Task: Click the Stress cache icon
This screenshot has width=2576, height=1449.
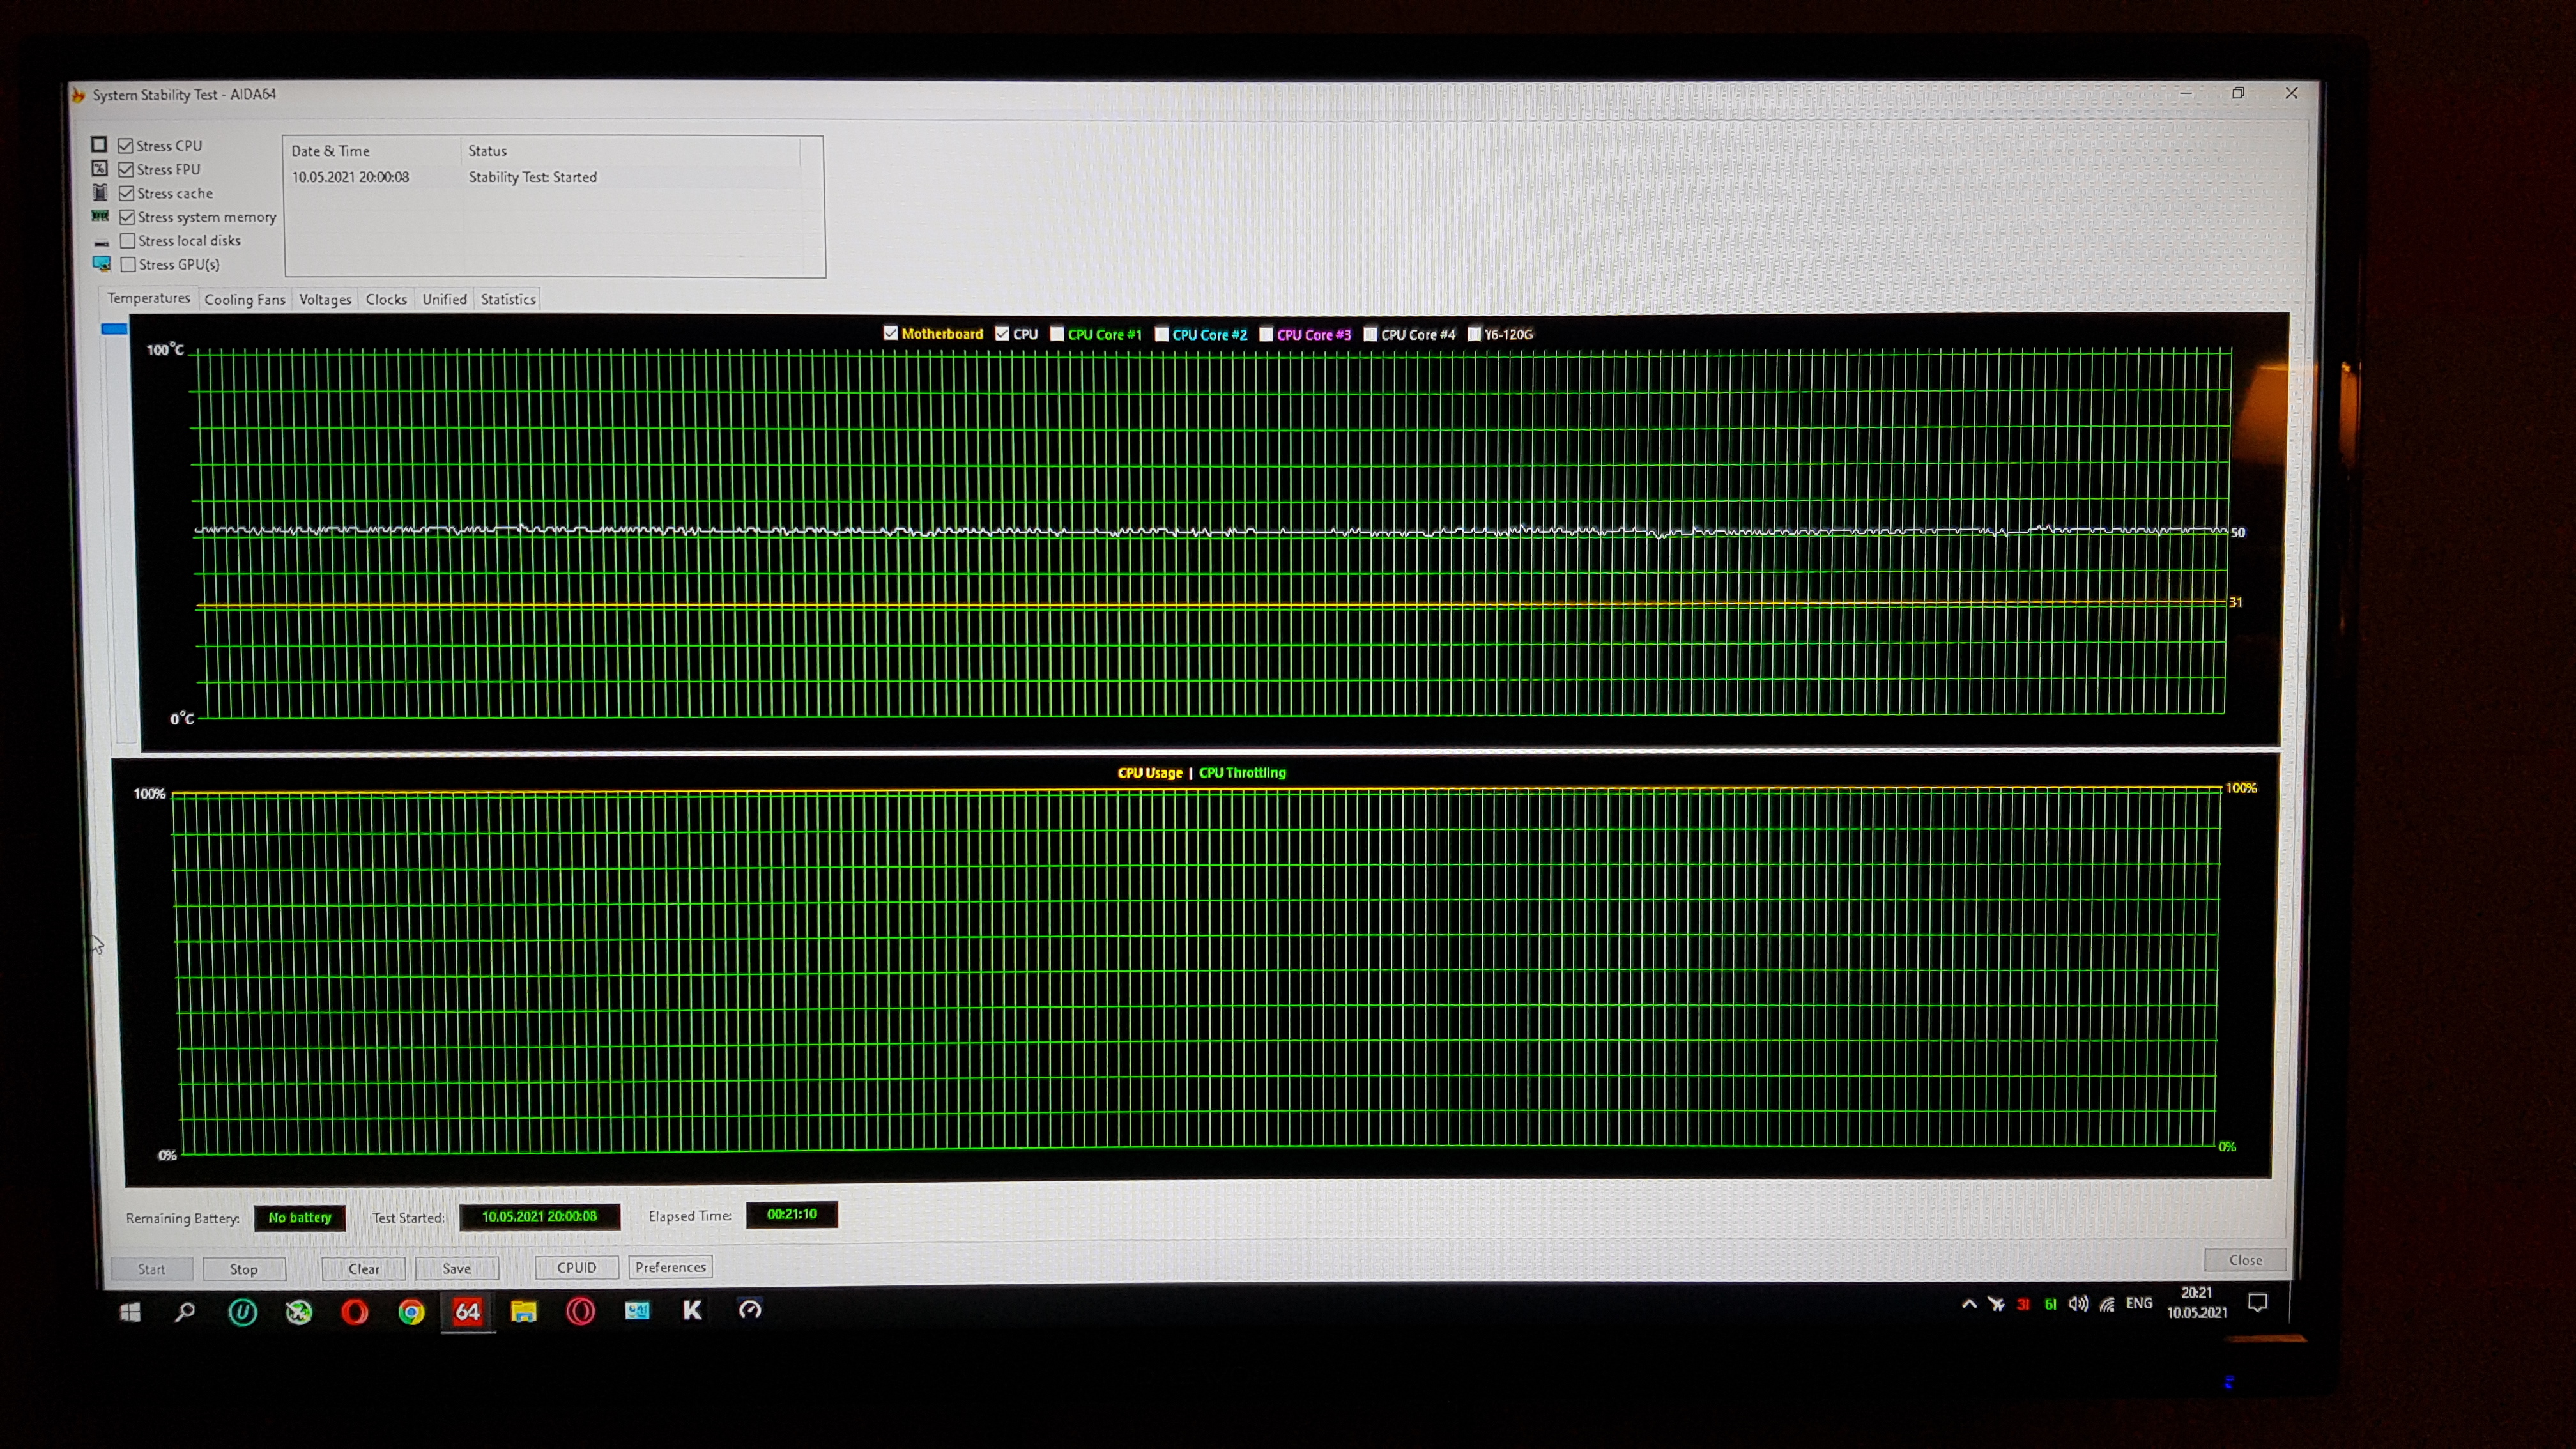Action: point(100,192)
